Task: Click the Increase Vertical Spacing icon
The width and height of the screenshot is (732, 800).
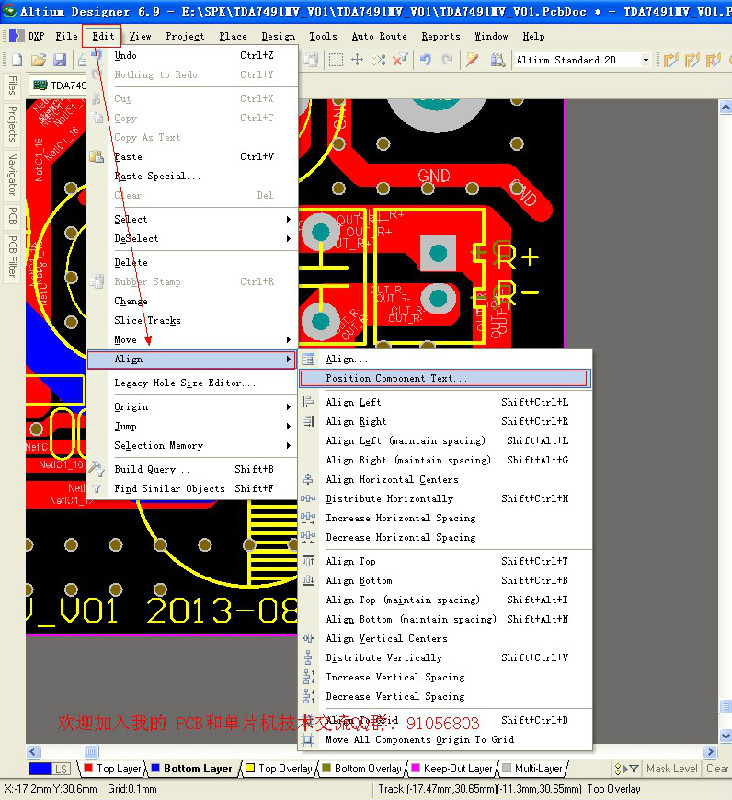Action: (x=308, y=677)
